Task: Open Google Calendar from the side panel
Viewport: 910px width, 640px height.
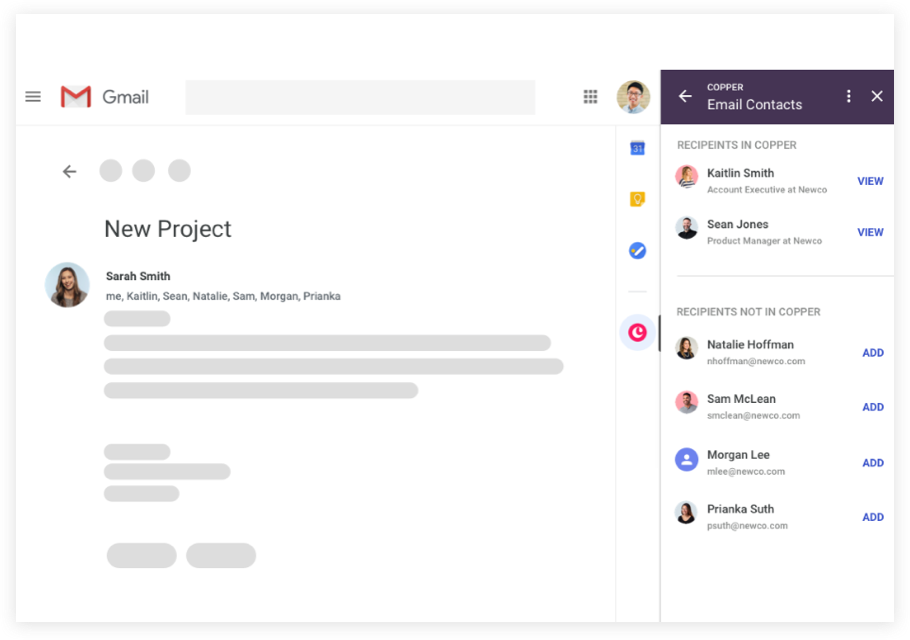Action: (637, 147)
